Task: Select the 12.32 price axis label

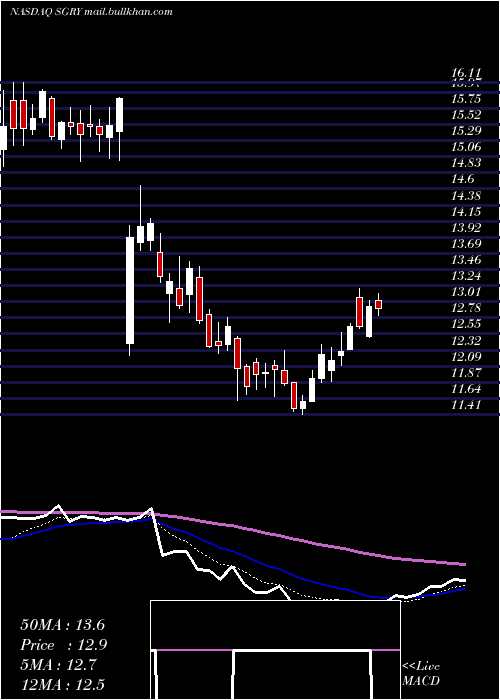Action: 466,341
